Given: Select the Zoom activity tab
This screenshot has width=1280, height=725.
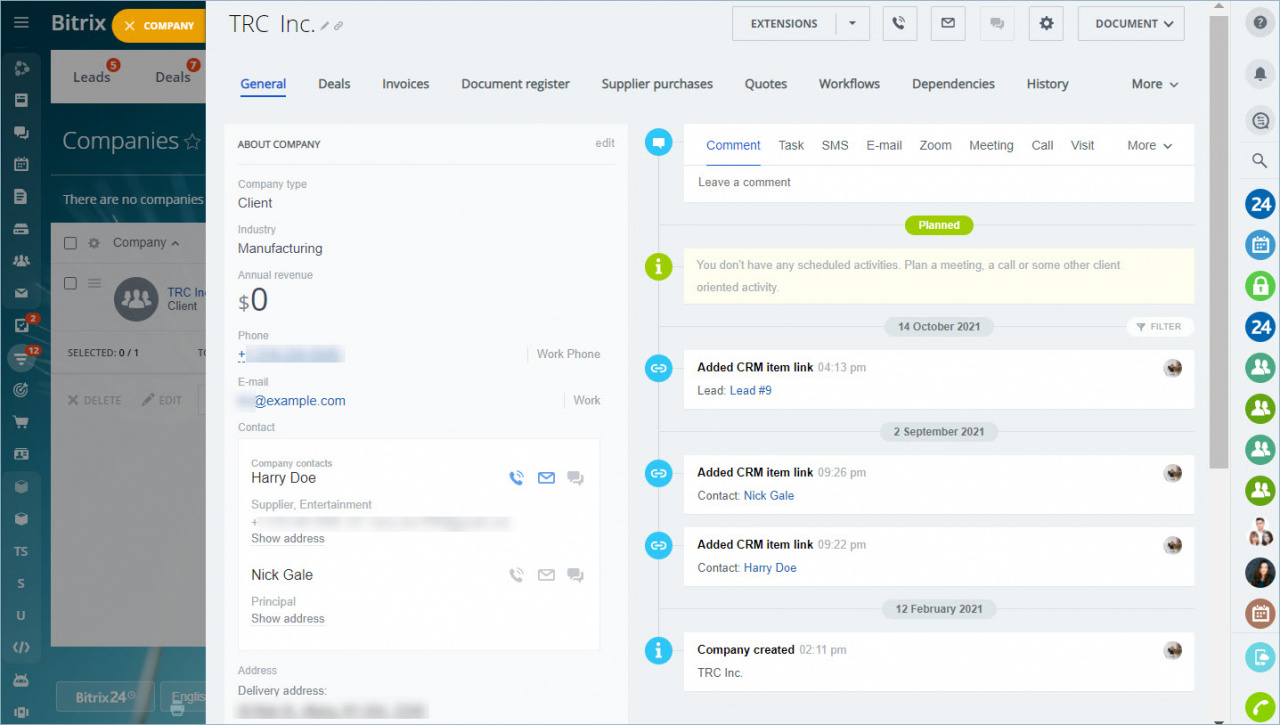Looking at the screenshot, I should coord(935,145).
